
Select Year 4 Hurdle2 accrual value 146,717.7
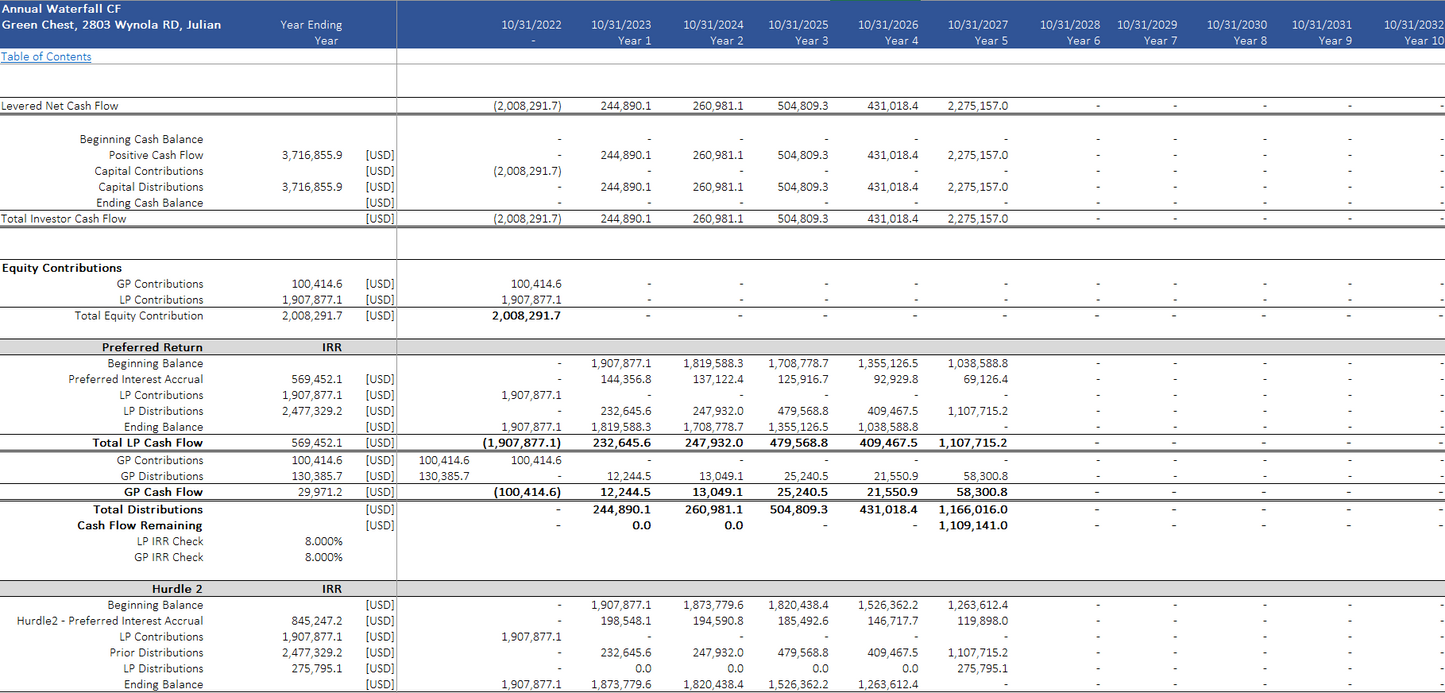pos(888,621)
